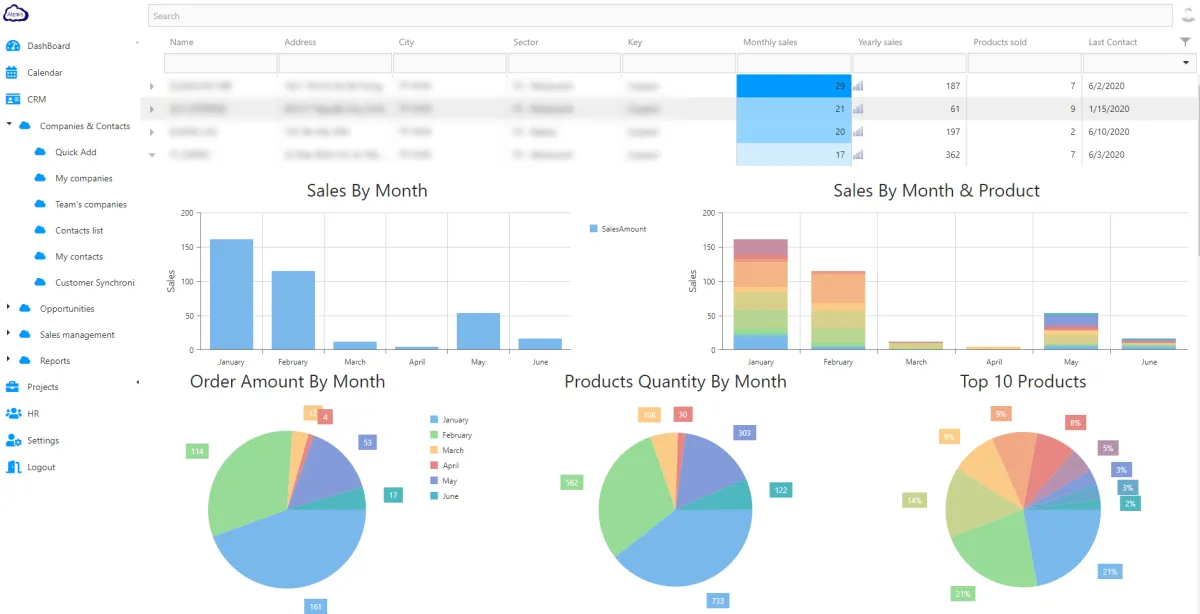Expand the Opportunities tree node
Screen dimensions: 1200x614
pos(9,307)
